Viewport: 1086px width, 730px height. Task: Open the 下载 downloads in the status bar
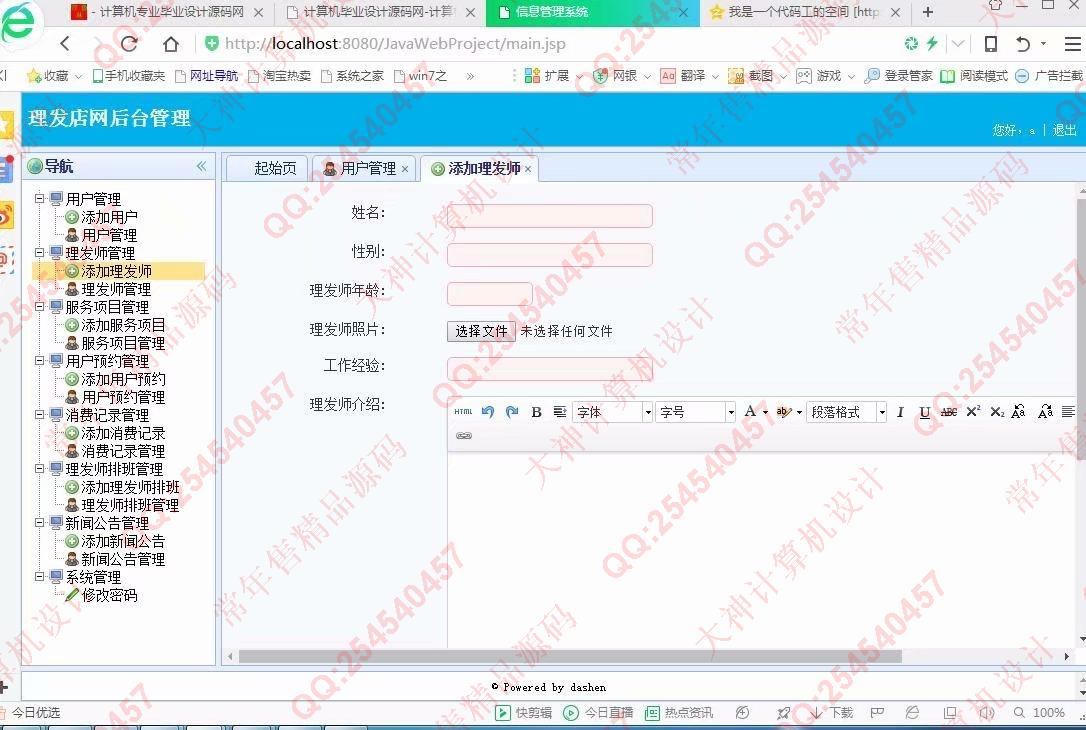click(832, 713)
